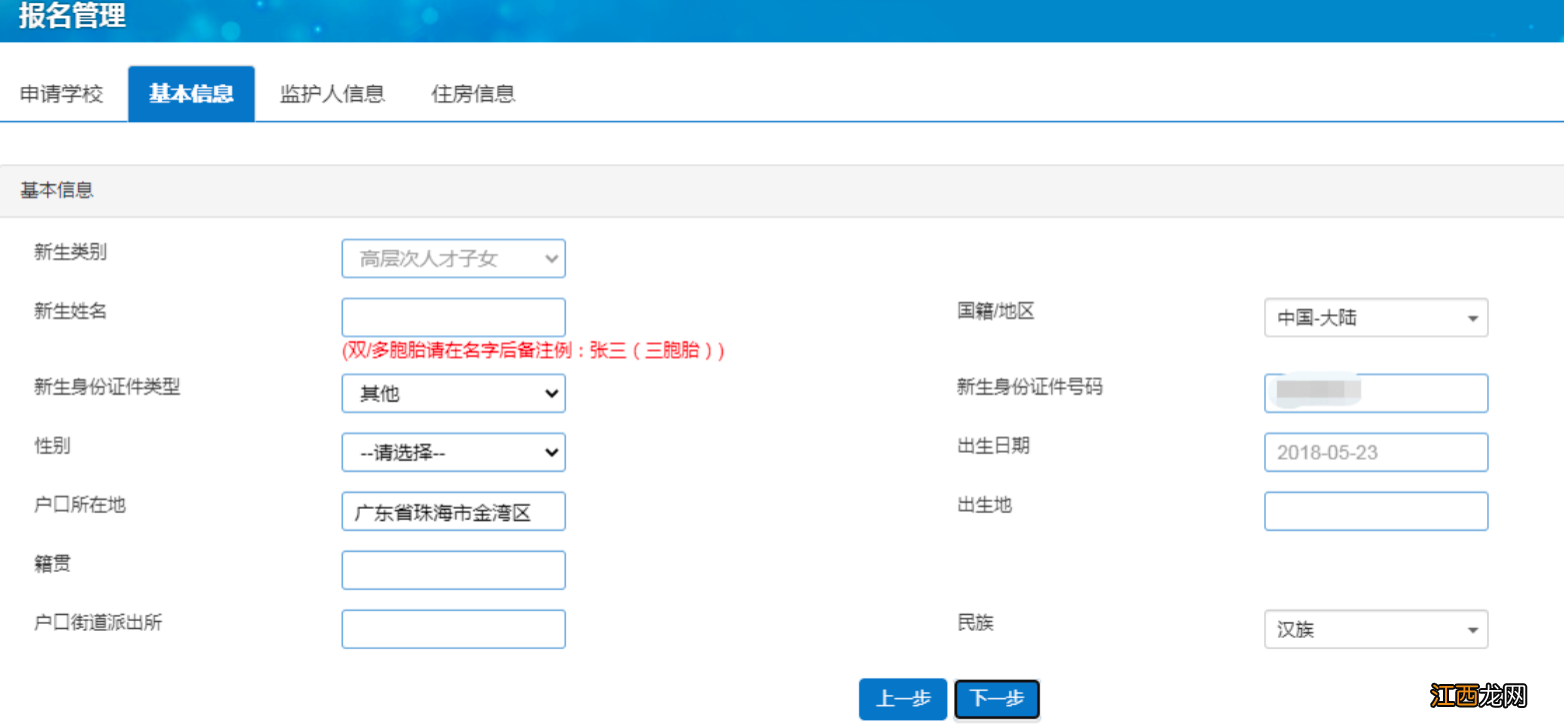Screen dimensions: 1564x726
Task: Click the 出生地 input field
Action: click(1376, 511)
